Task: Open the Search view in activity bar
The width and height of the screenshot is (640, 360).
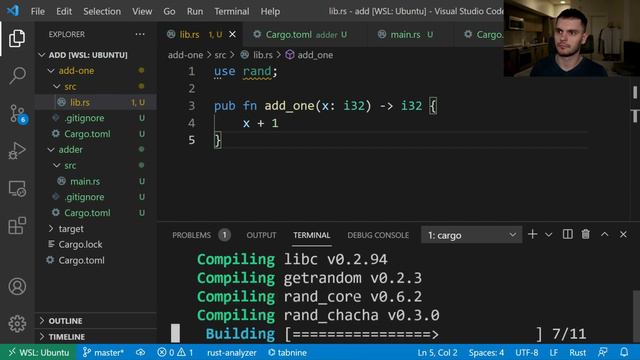Action: [x=17, y=76]
